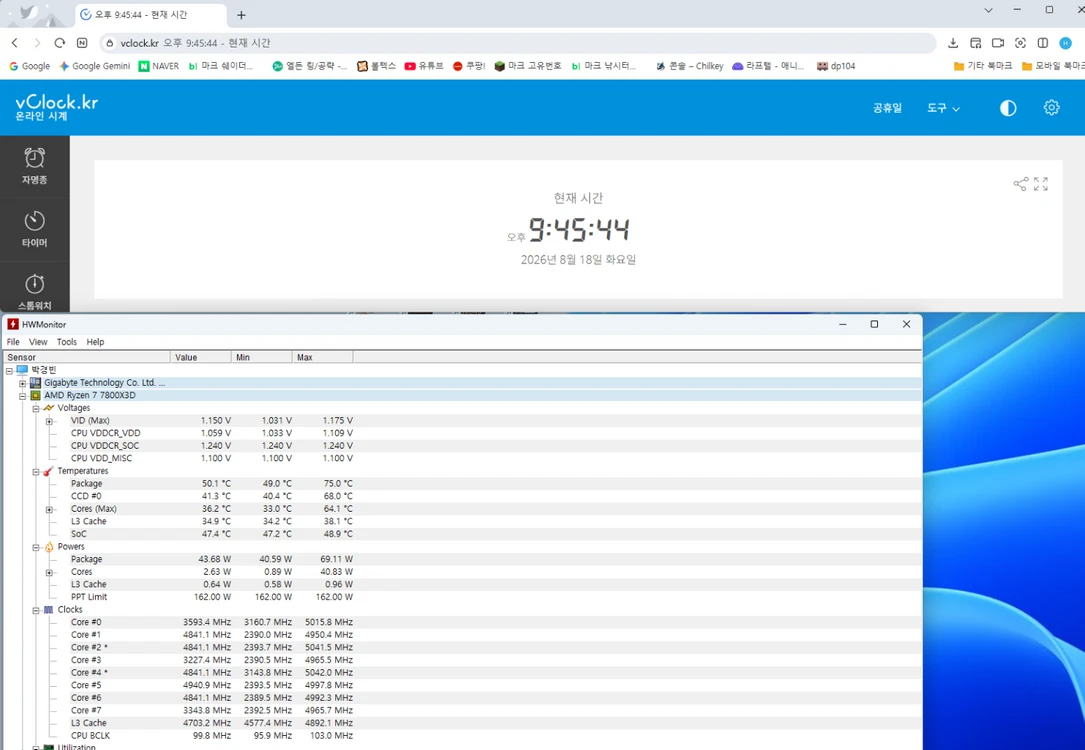Open the 기타 북마크 folder
This screenshot has height=750, width=1085.
pos(983,66)
